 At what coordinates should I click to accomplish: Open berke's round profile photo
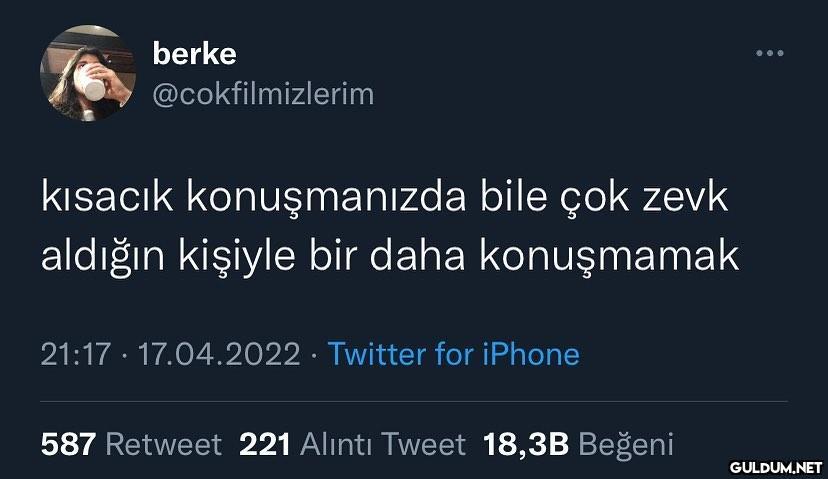88,73
